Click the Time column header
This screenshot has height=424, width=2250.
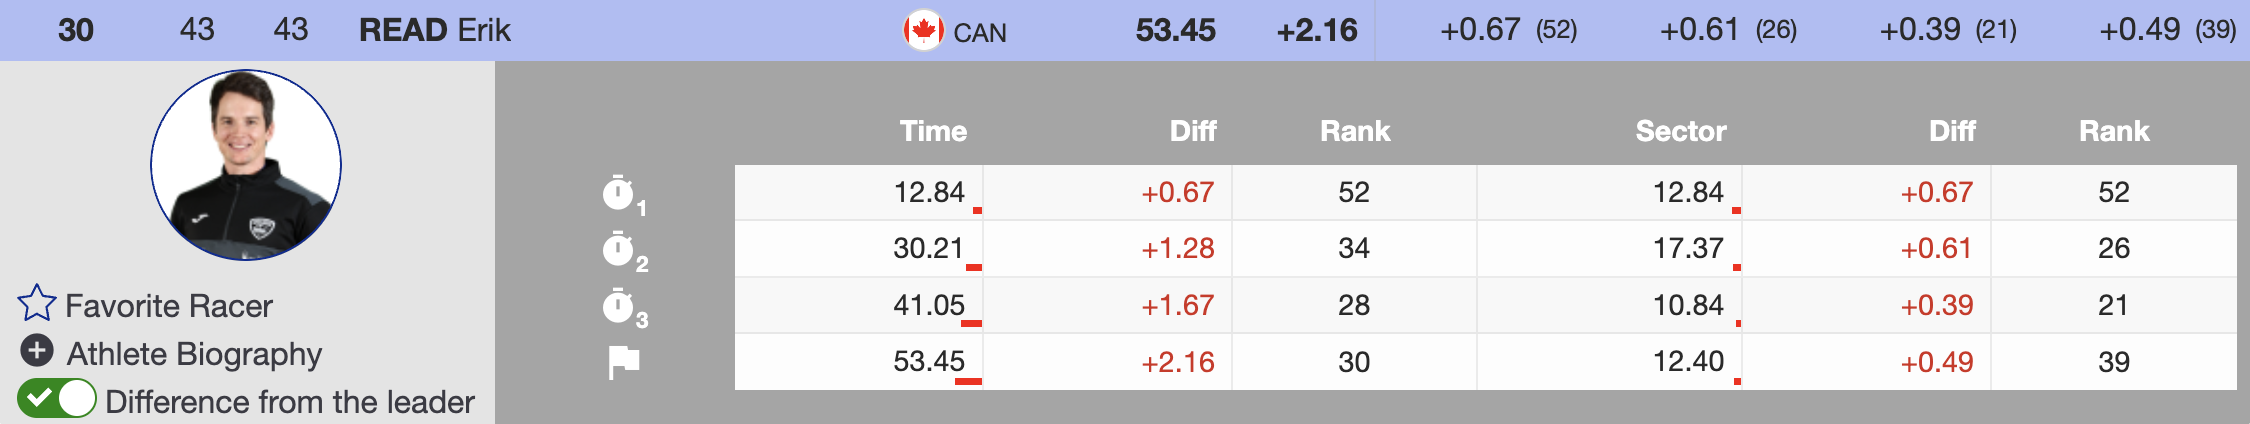tap(933, 131)
